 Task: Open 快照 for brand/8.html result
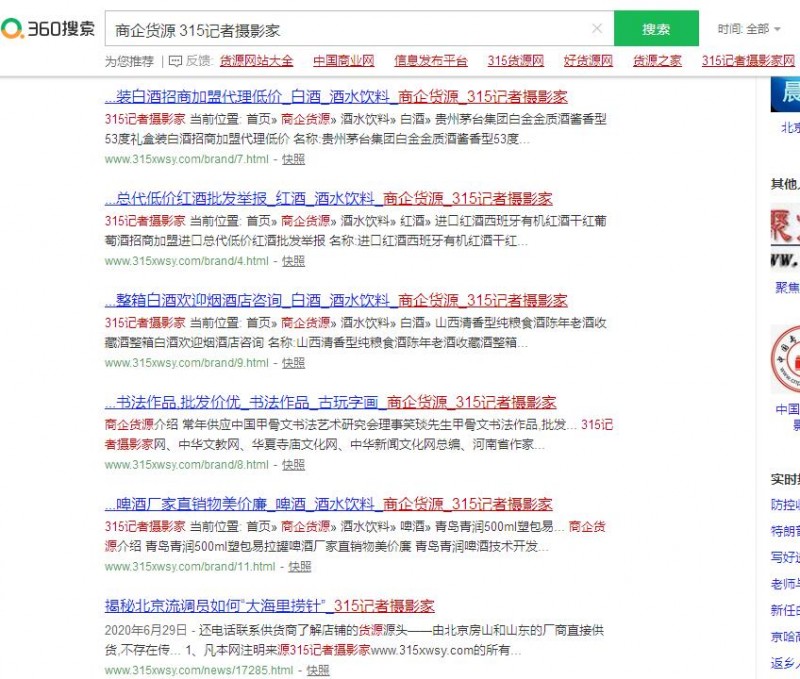(293, 465)
